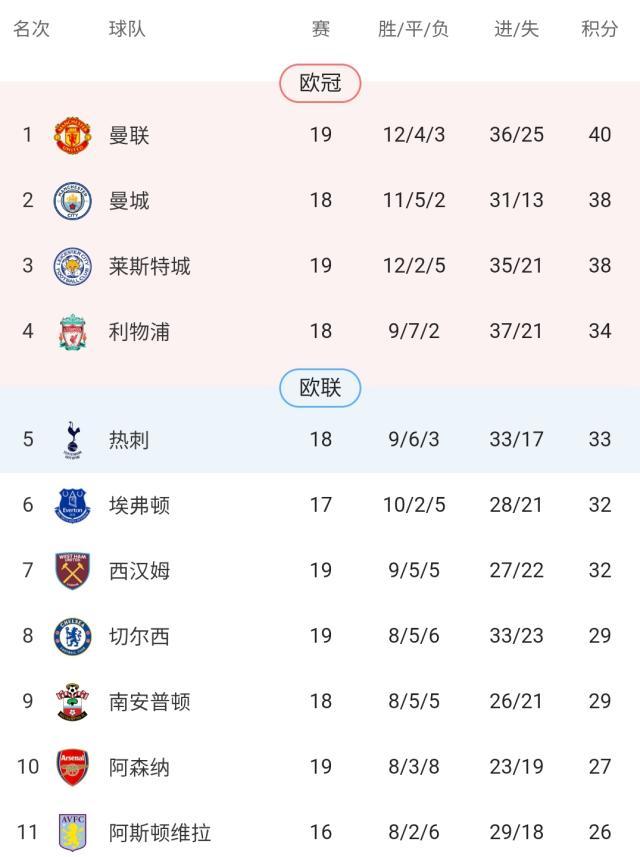This screenshot has height=857, width=640.
Task: Select the Tottenham cockerel logo
Action: coord(72,439)
